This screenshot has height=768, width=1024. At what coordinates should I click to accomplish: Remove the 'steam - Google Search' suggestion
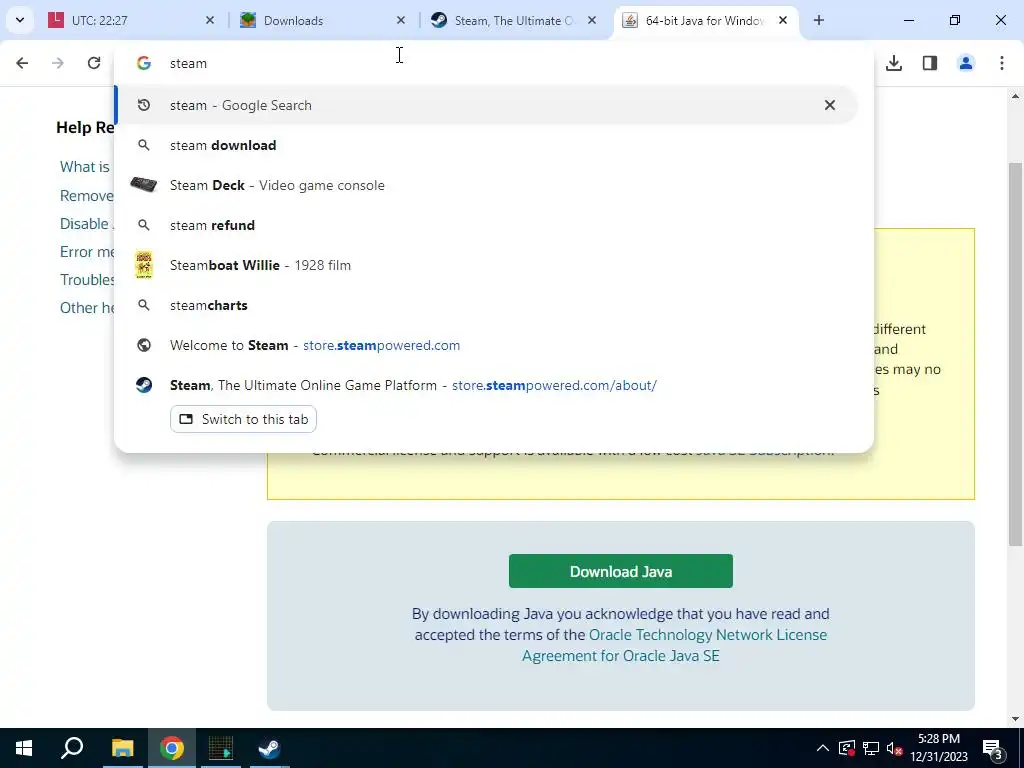(829, 105)
